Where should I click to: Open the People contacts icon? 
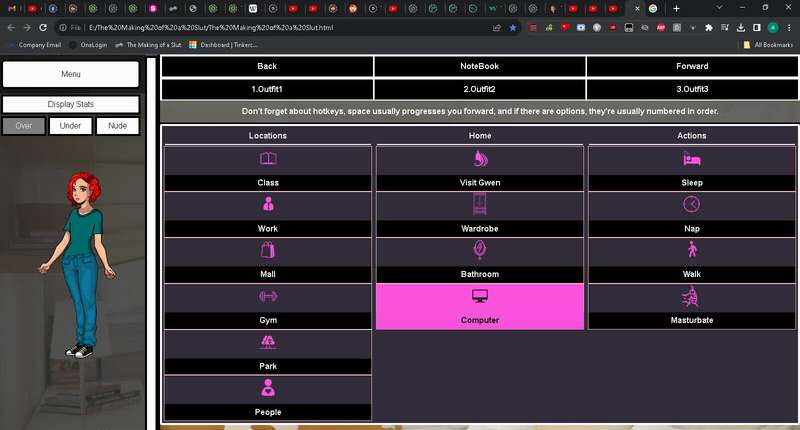pos(268,388)
